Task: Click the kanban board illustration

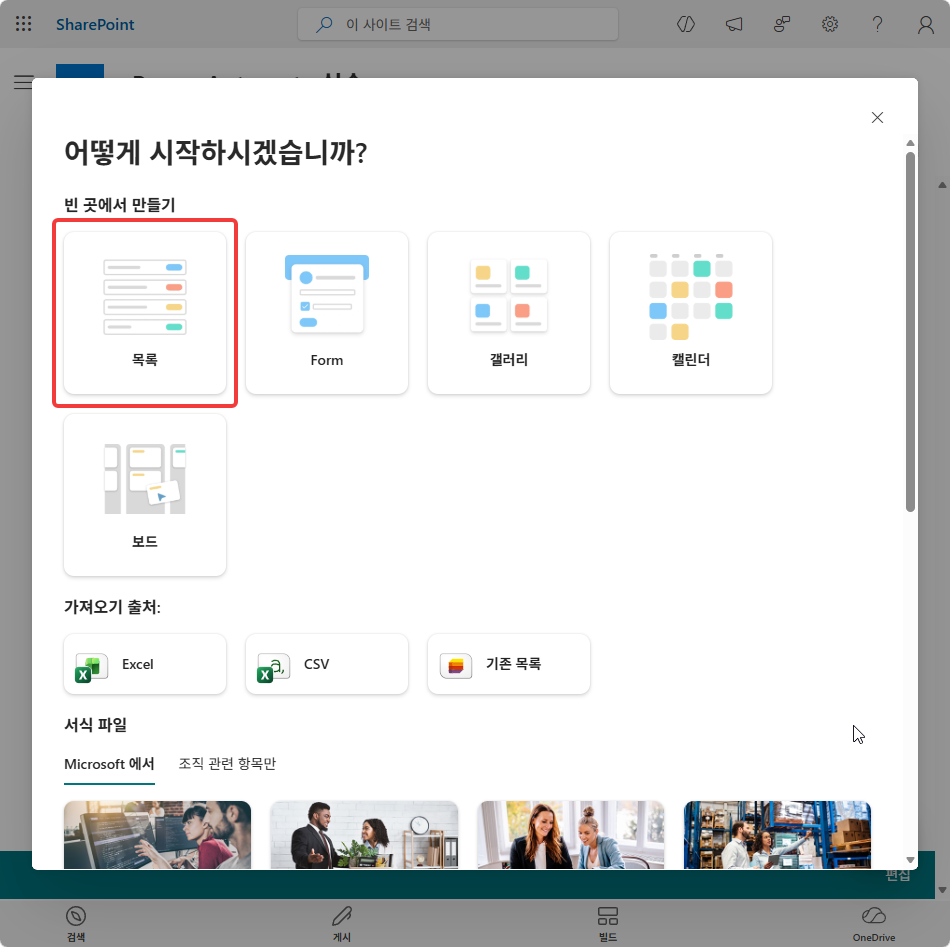Action: 145,479
